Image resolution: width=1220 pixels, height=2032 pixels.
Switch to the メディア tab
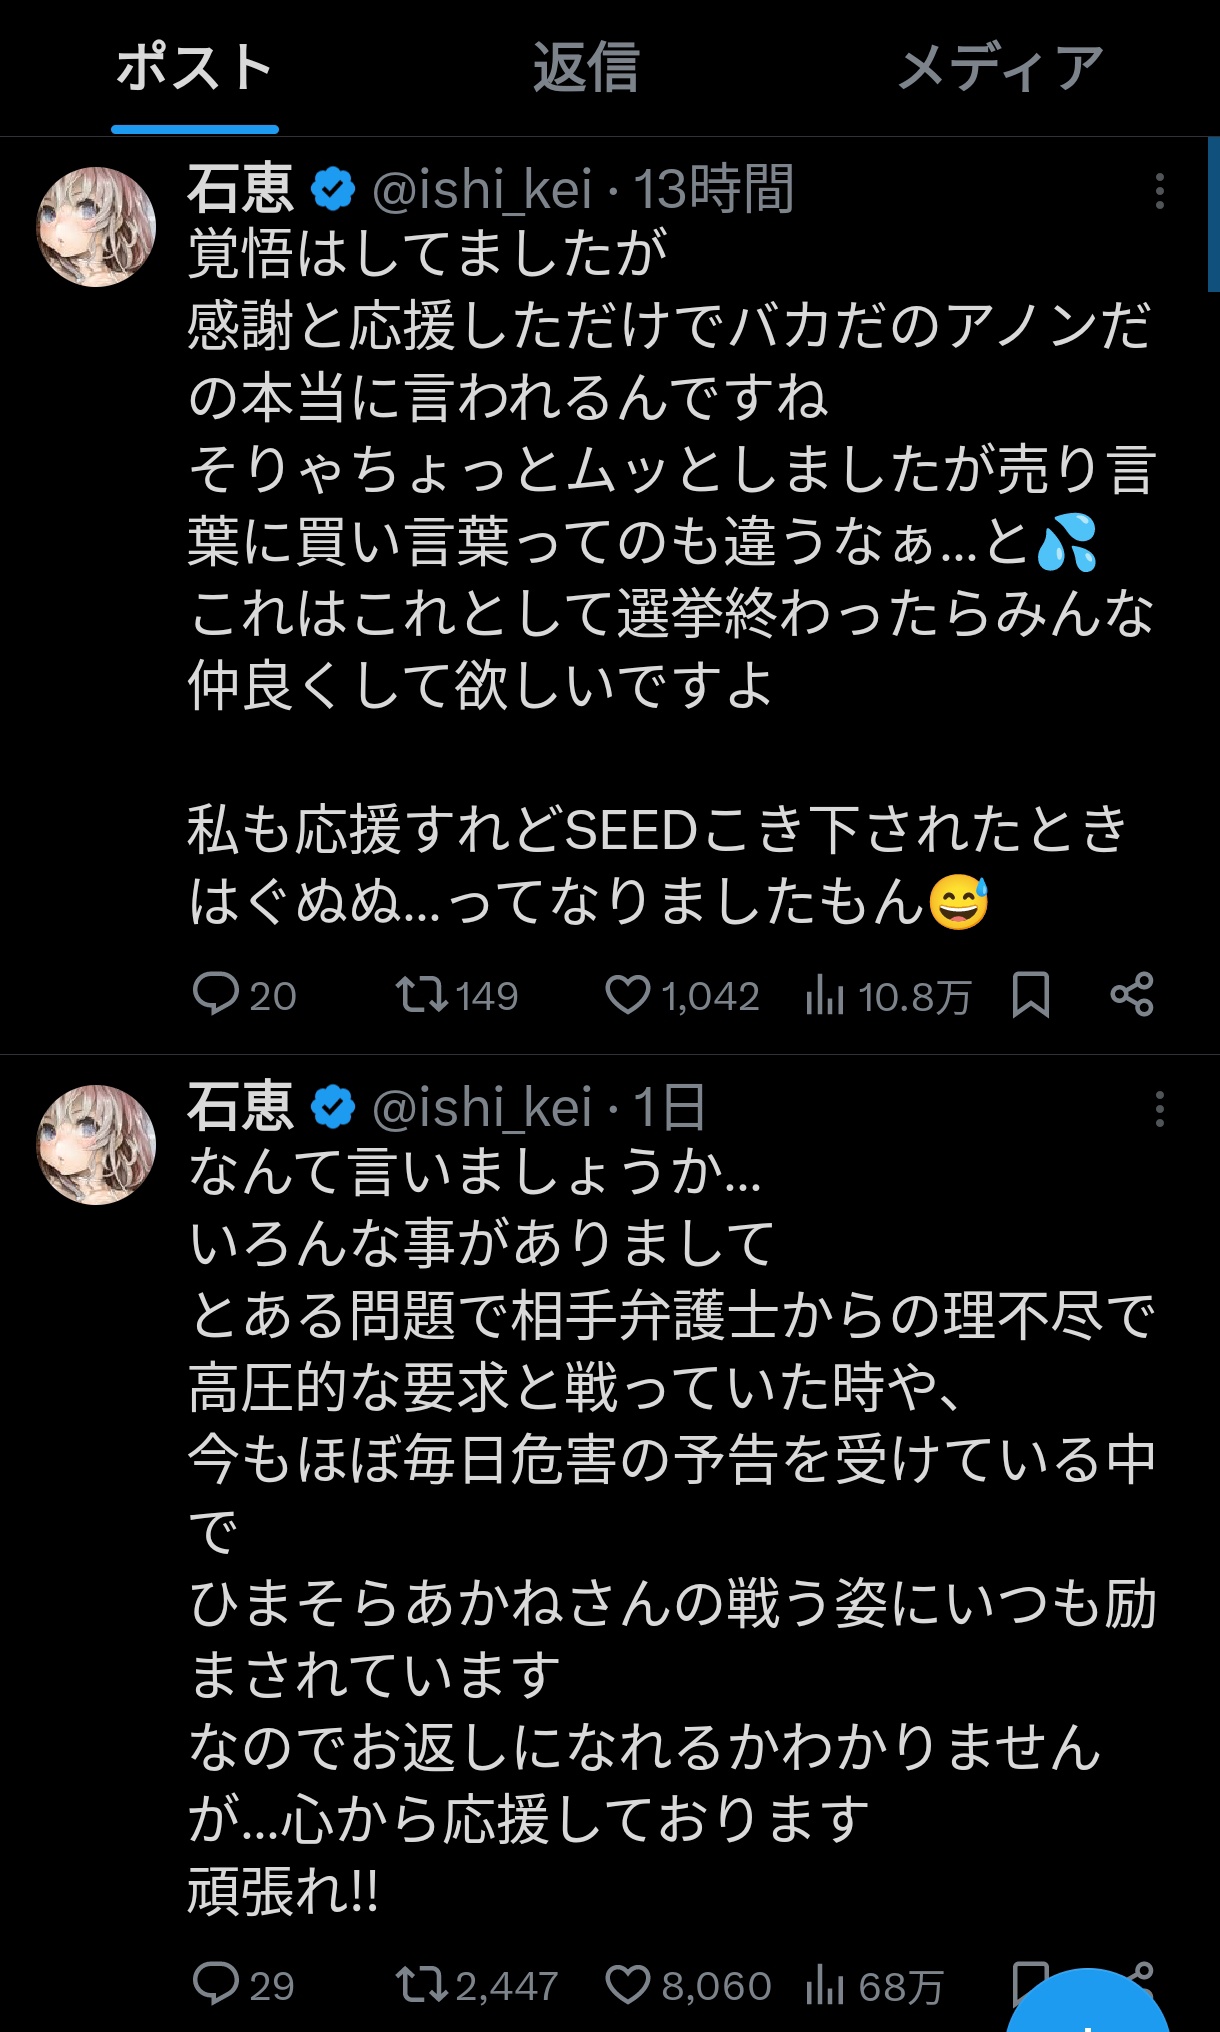1000,69
